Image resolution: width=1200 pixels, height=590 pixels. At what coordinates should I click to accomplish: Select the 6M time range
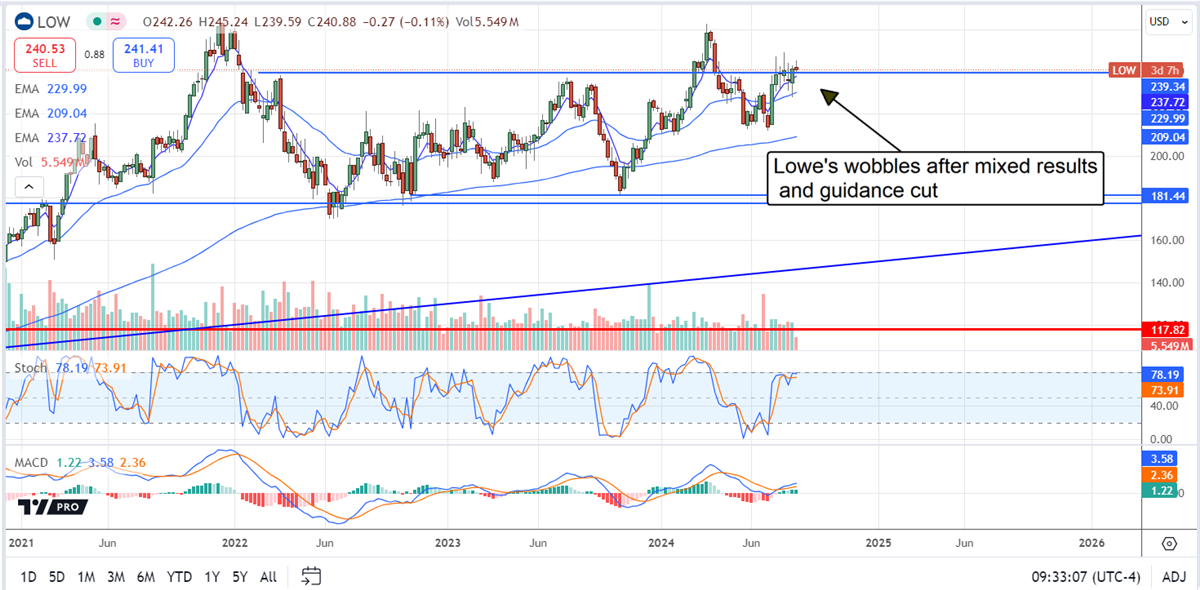(146, 576)
